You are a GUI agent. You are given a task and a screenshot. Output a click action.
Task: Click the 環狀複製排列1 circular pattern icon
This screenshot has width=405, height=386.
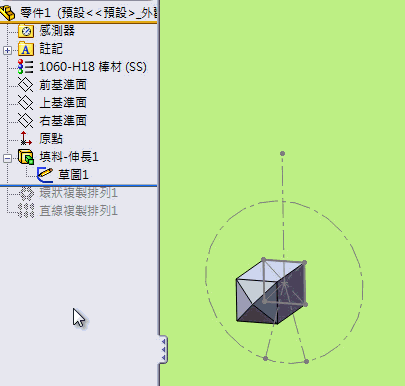click(x=26, y=193)
